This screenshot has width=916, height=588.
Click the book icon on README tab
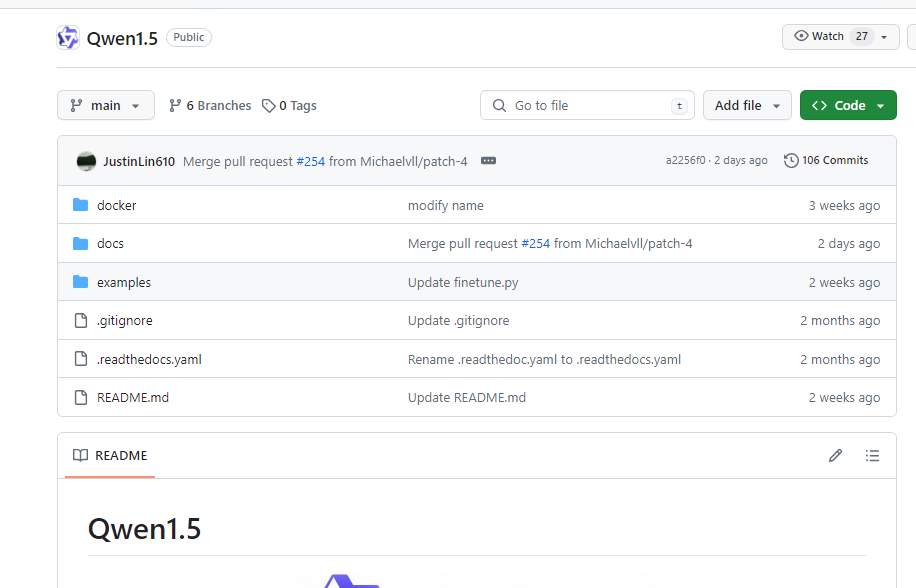[80, 455]
